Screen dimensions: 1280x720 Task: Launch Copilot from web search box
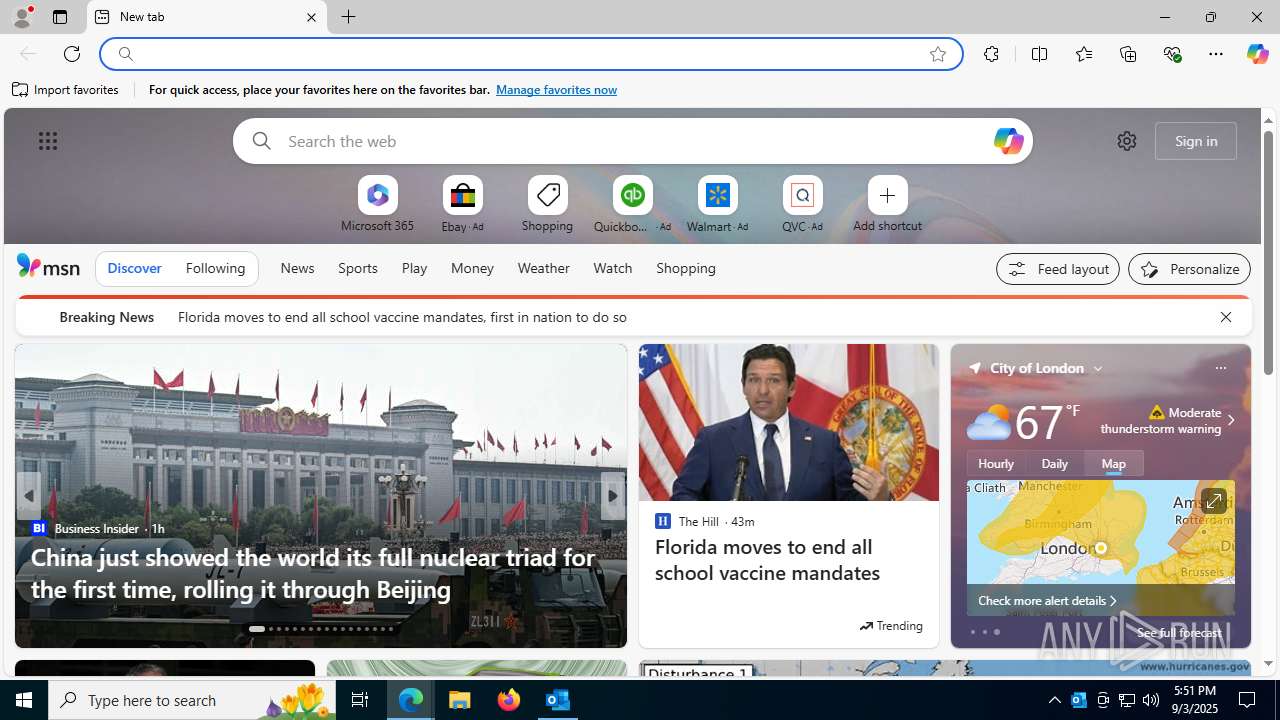pos(1008,141)
